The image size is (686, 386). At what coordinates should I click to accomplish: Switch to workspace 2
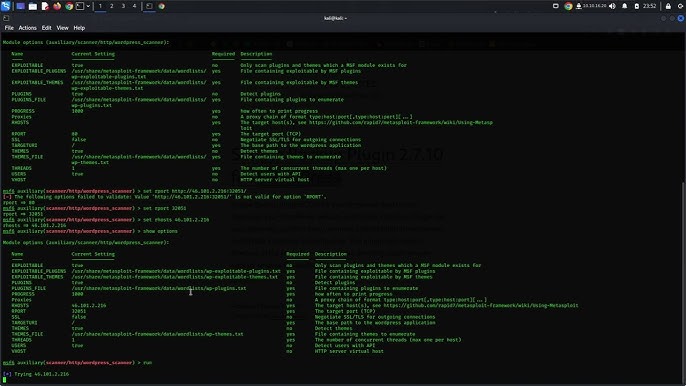(x=112, y=6)
